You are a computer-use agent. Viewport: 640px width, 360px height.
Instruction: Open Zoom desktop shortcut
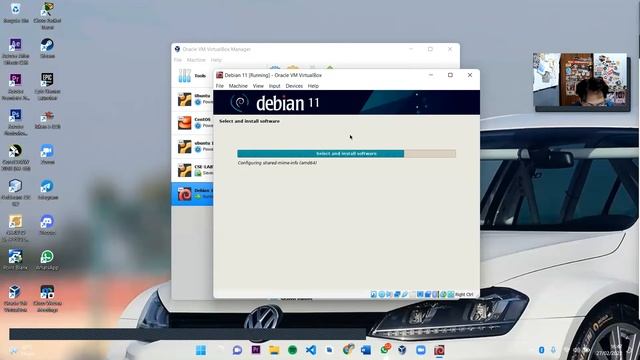[47, 154]
